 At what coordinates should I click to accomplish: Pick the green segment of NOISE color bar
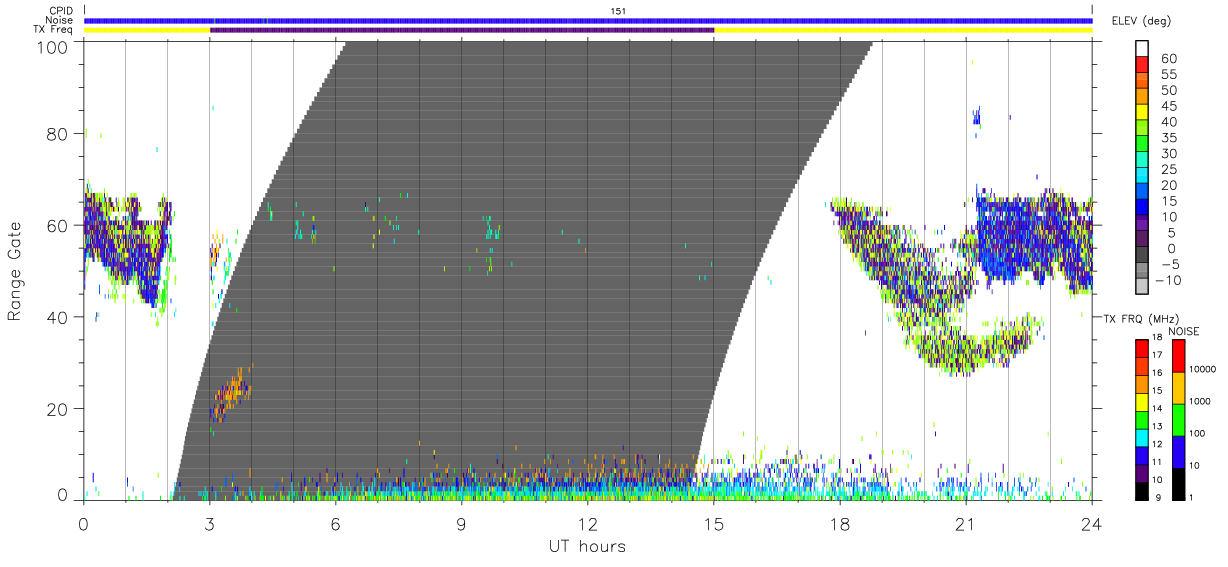(x=1179, y=420)
